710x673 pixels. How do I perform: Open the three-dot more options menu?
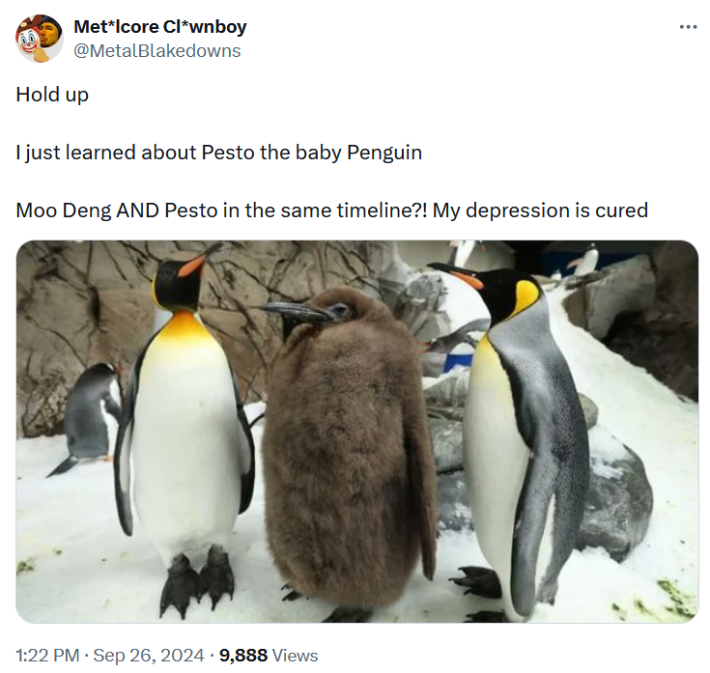(x=688, y=28)
